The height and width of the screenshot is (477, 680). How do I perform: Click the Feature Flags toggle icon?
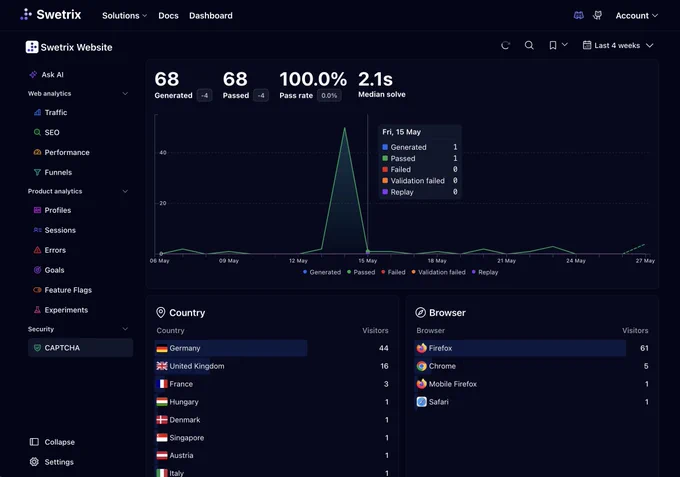coord(37,290)
